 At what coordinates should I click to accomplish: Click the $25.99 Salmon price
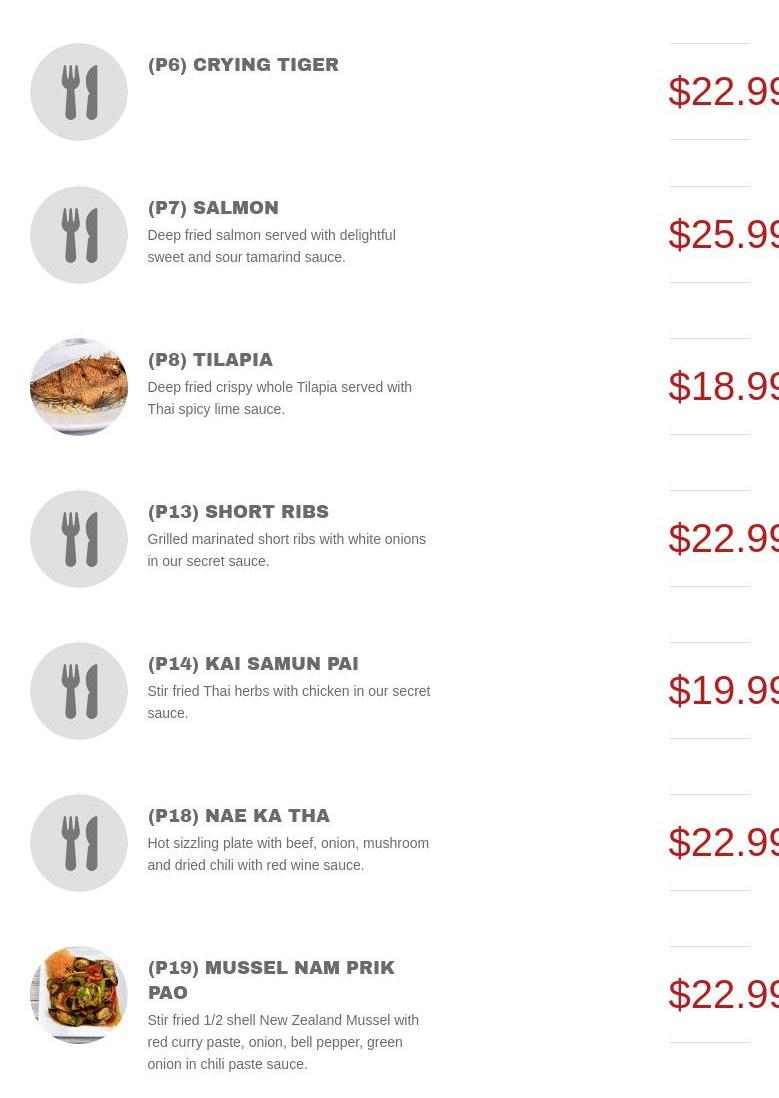[723, 234]
